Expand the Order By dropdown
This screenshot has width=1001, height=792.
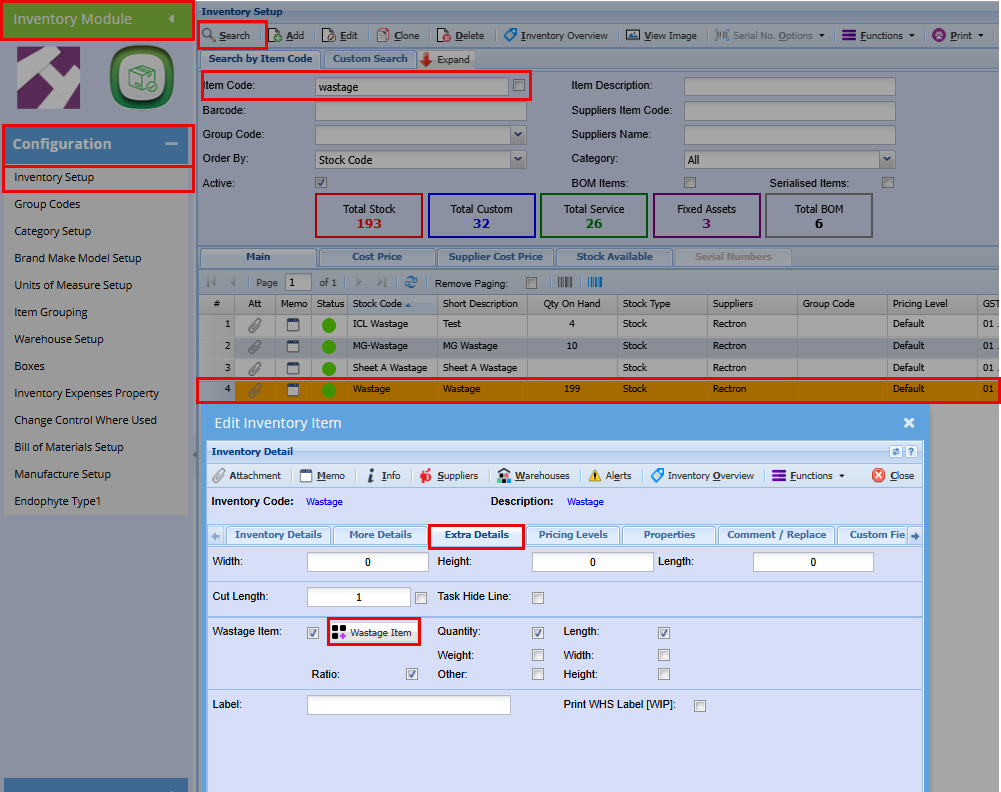517,159
